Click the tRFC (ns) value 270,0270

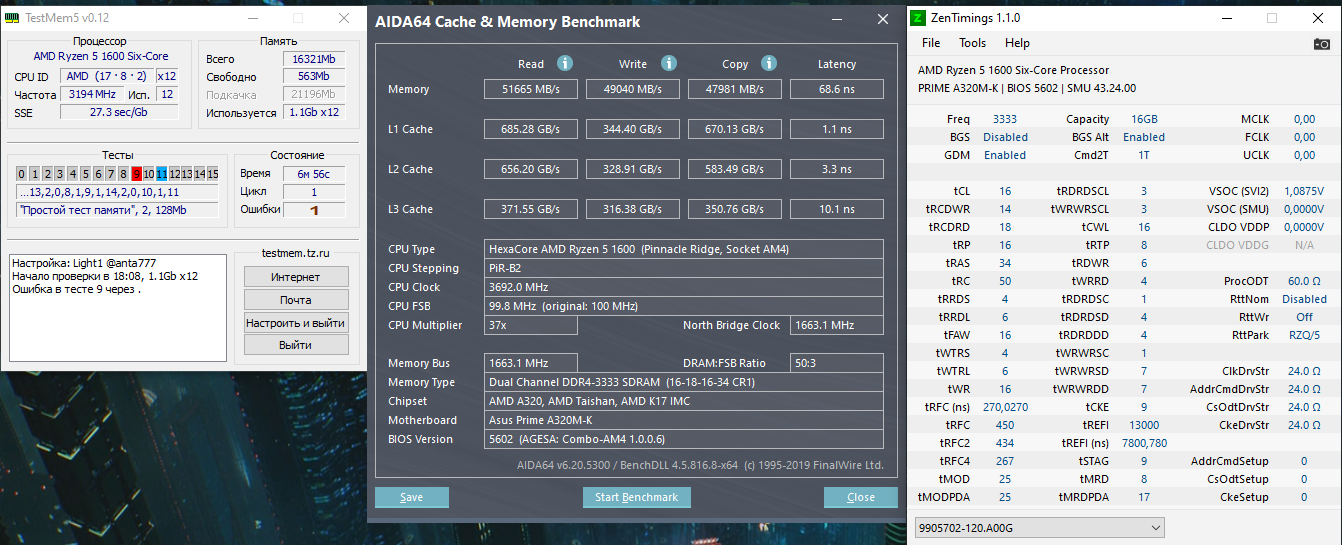point(1005,407)
